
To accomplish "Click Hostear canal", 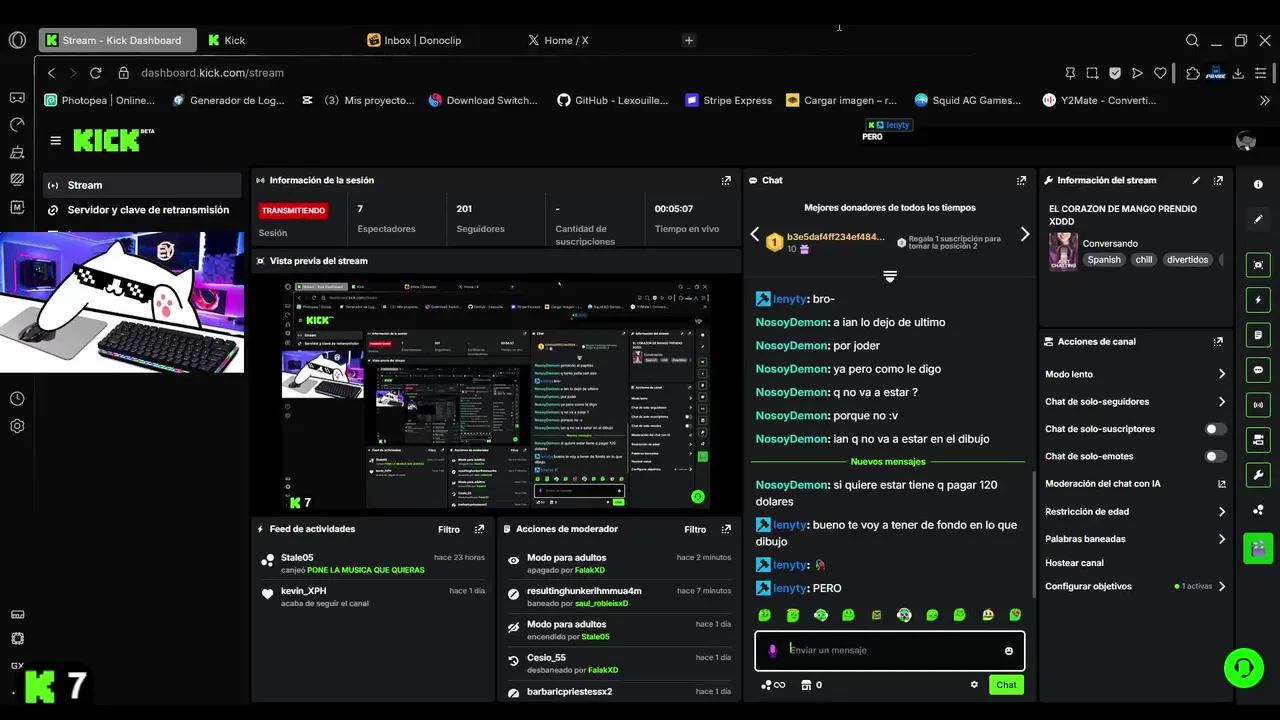I will 1074,563.
